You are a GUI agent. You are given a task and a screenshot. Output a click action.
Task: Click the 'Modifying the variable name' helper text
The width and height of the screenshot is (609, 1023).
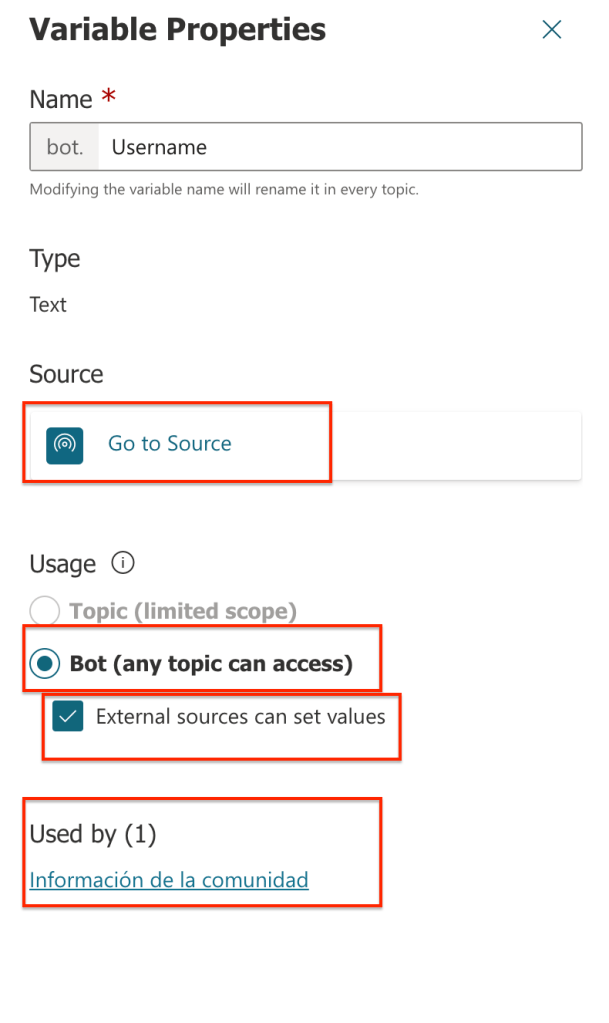[x=224, y=189]
